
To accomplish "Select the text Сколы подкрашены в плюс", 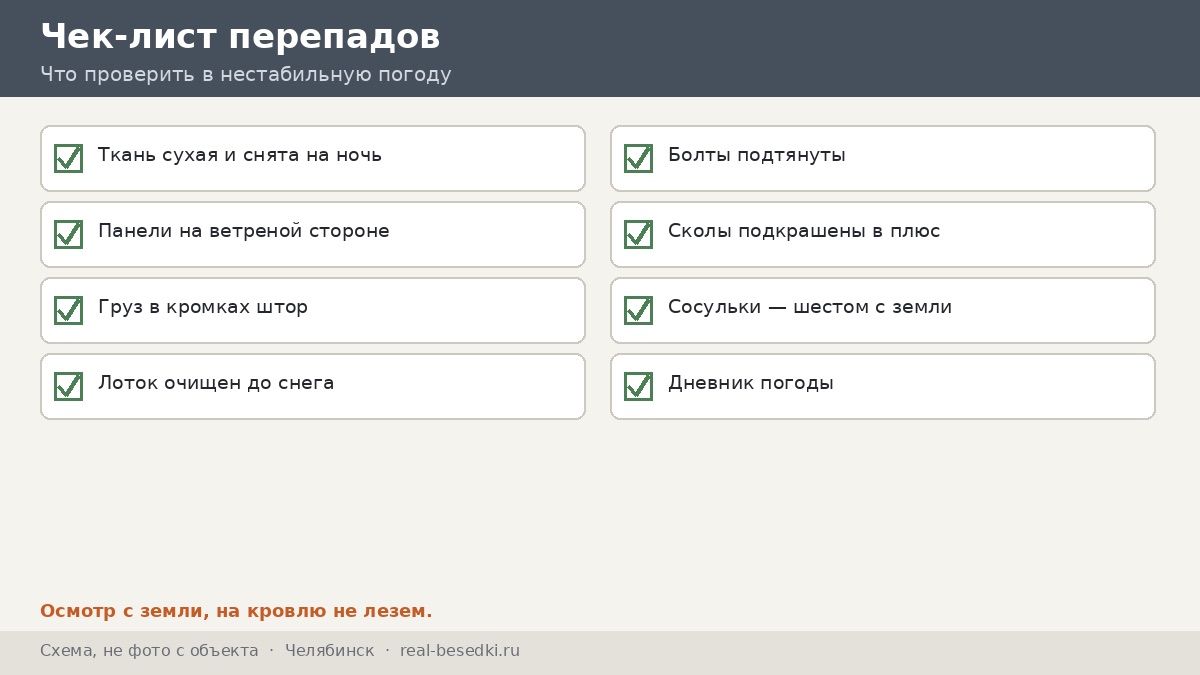I will click(804, 232).
